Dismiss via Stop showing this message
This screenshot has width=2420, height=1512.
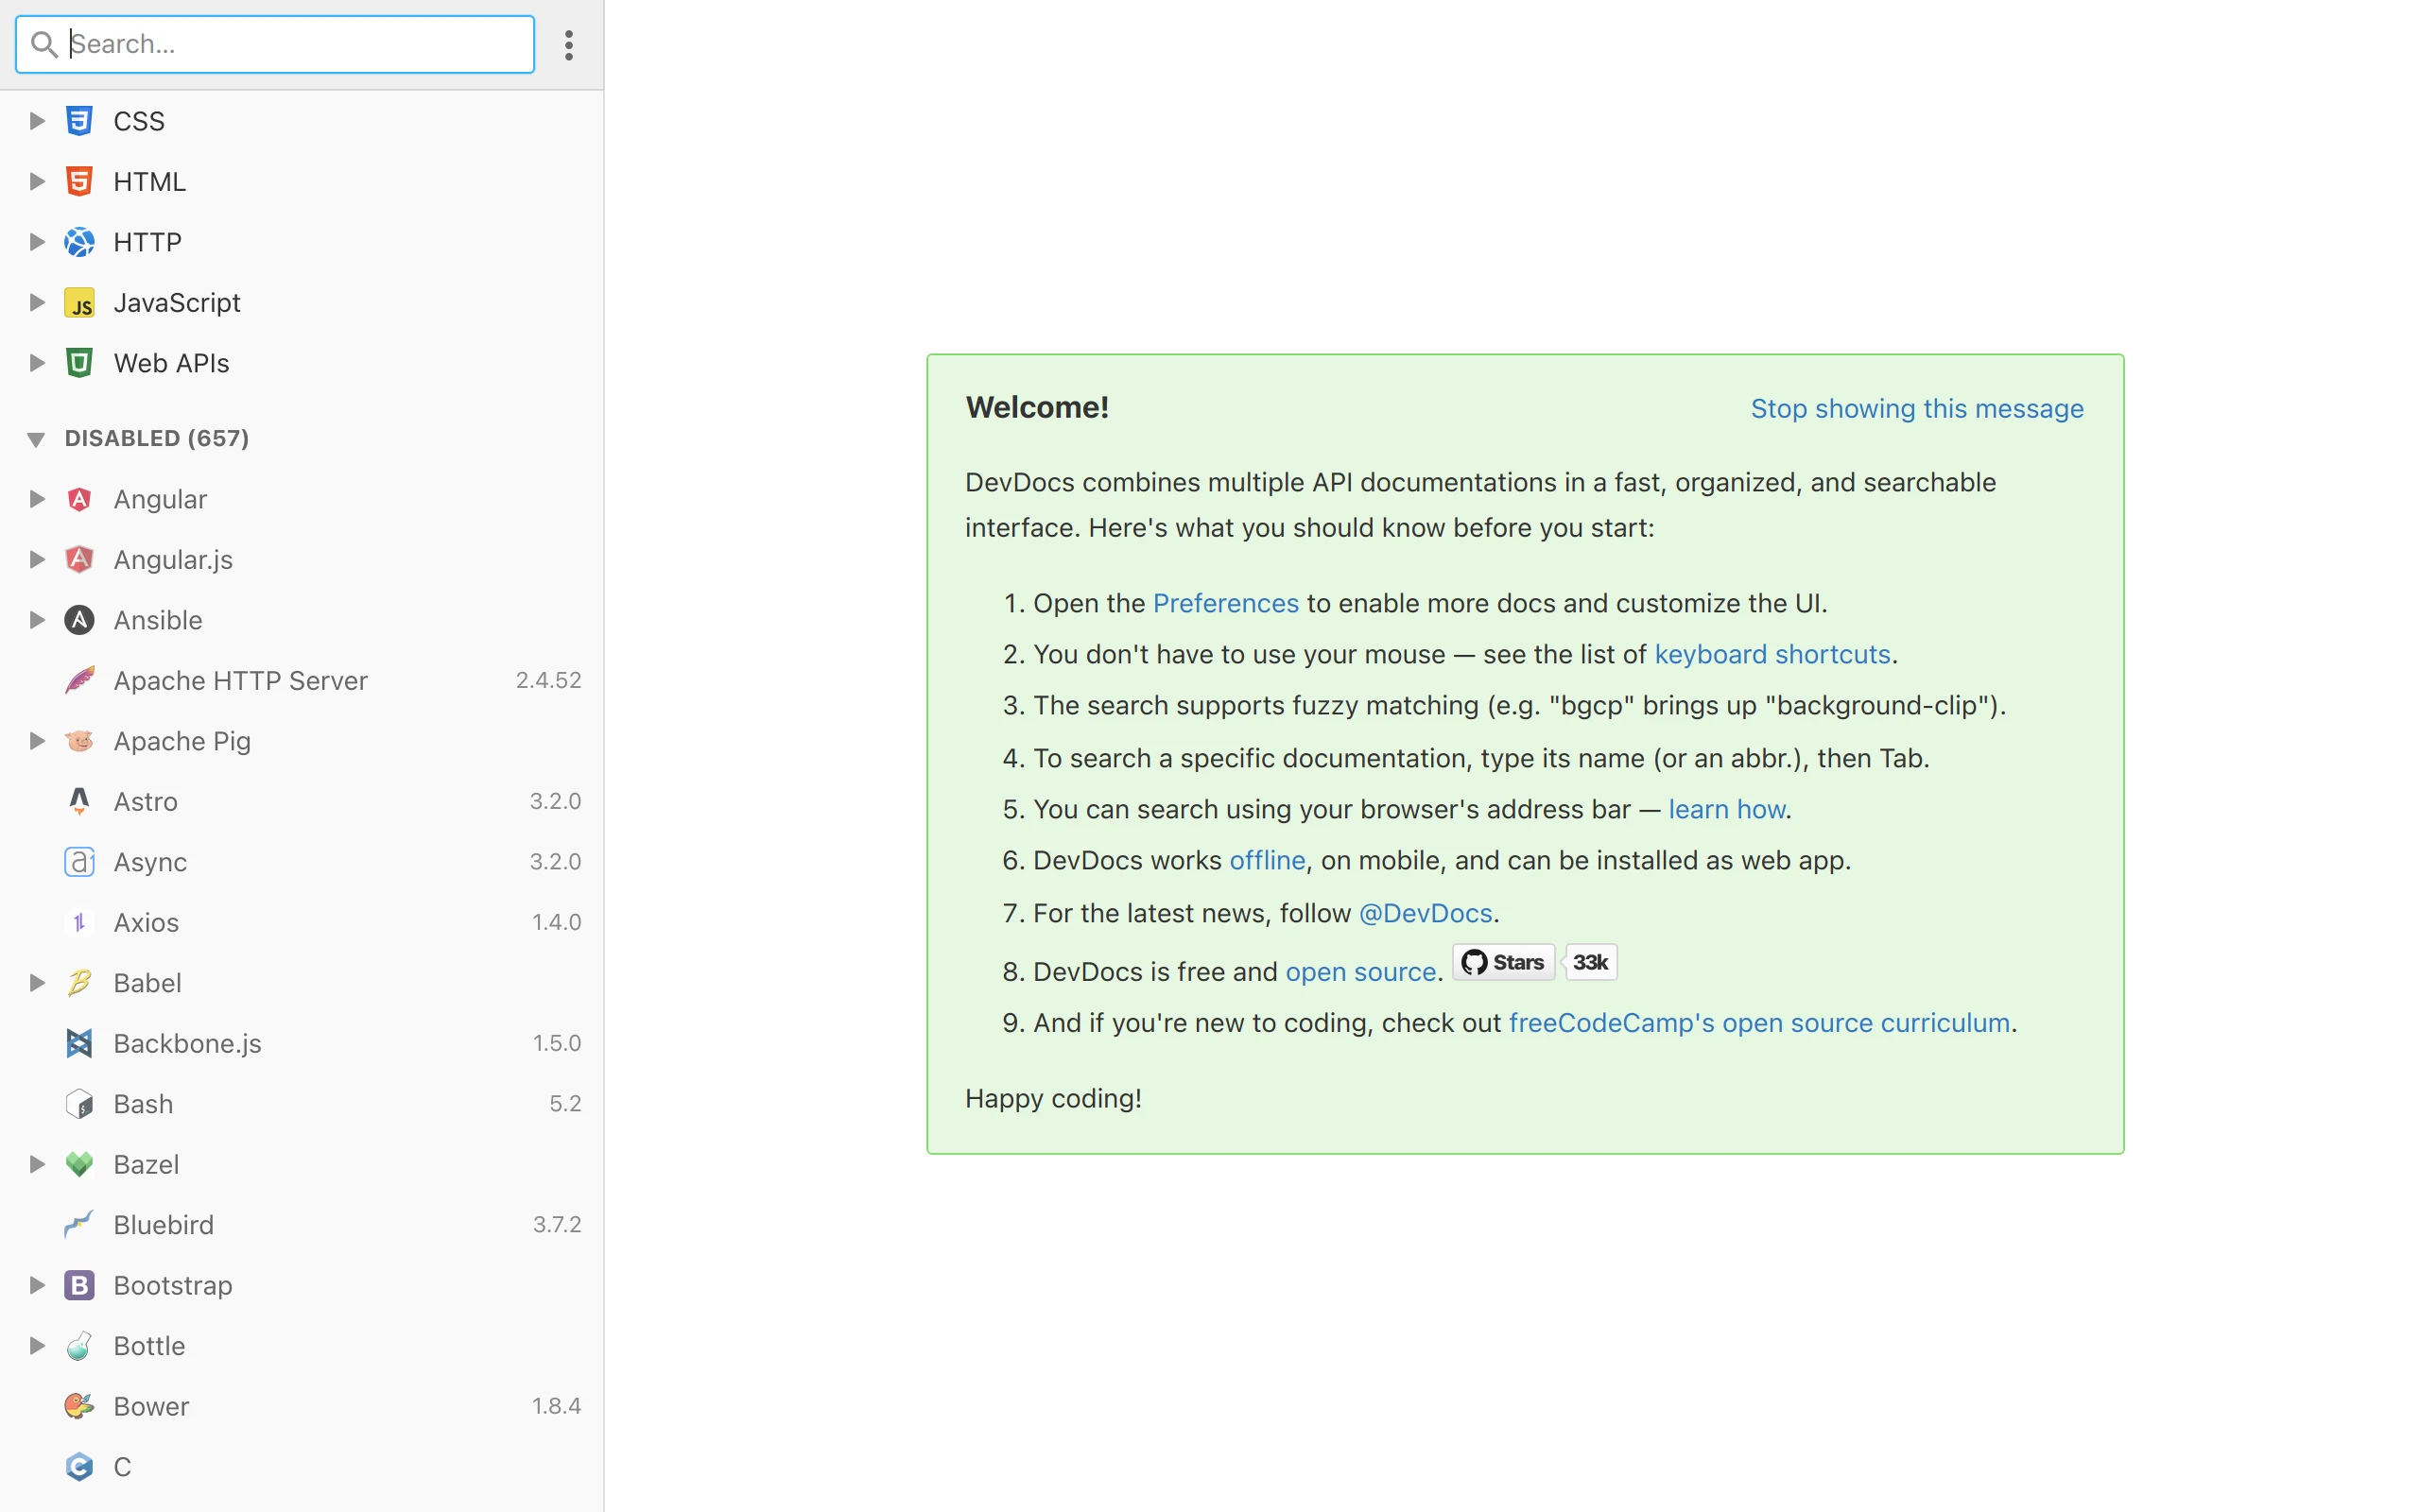pos(1916,408)
